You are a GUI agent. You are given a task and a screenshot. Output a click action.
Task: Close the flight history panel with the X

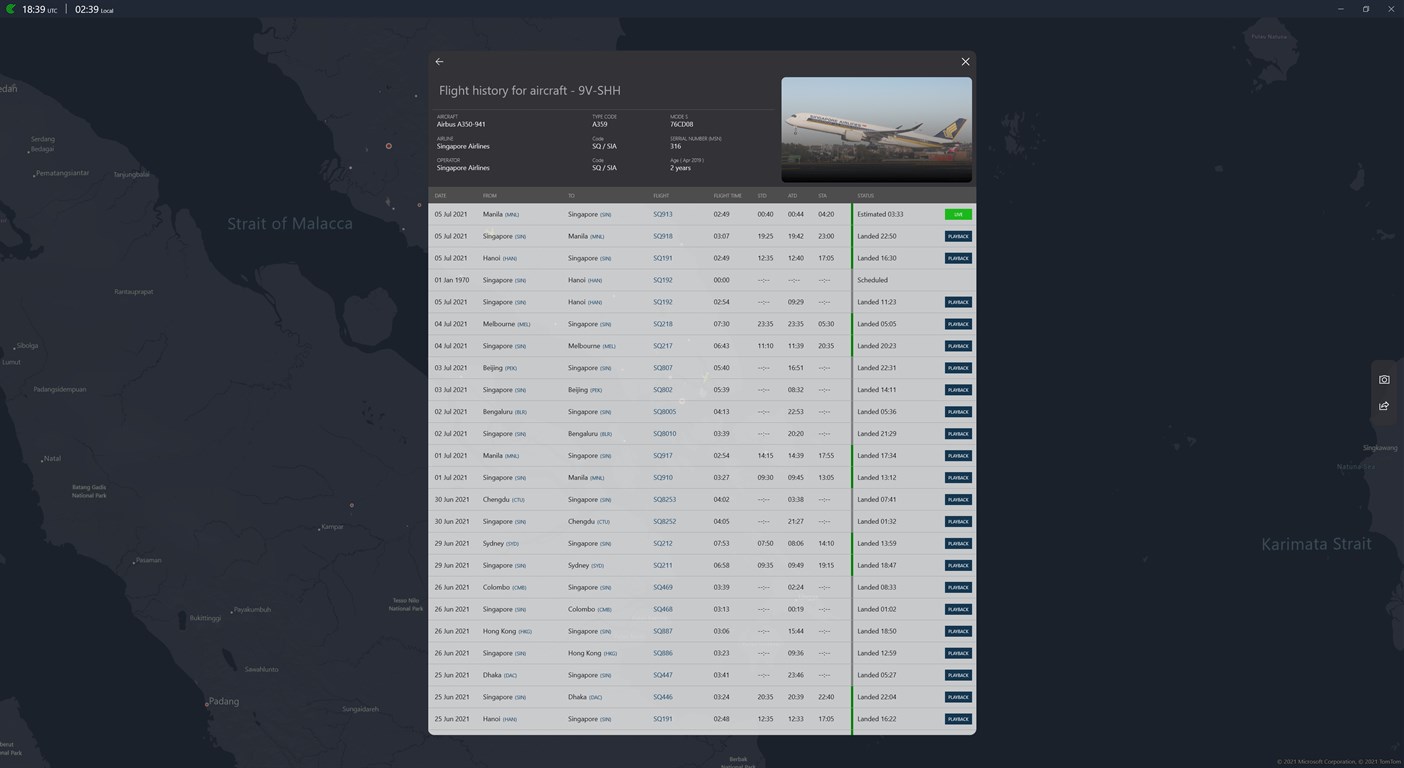pyautogui.click(x=965, y=62)
